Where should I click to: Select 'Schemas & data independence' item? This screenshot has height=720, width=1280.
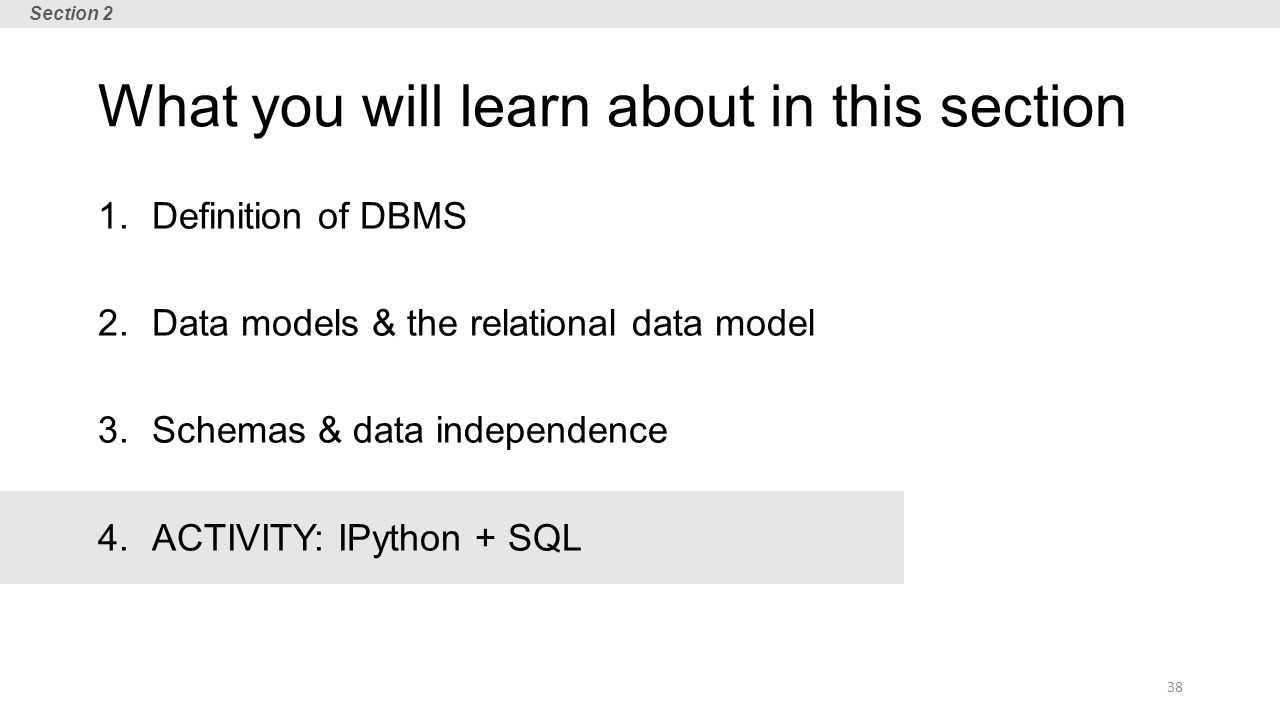[x=410, y=431]
